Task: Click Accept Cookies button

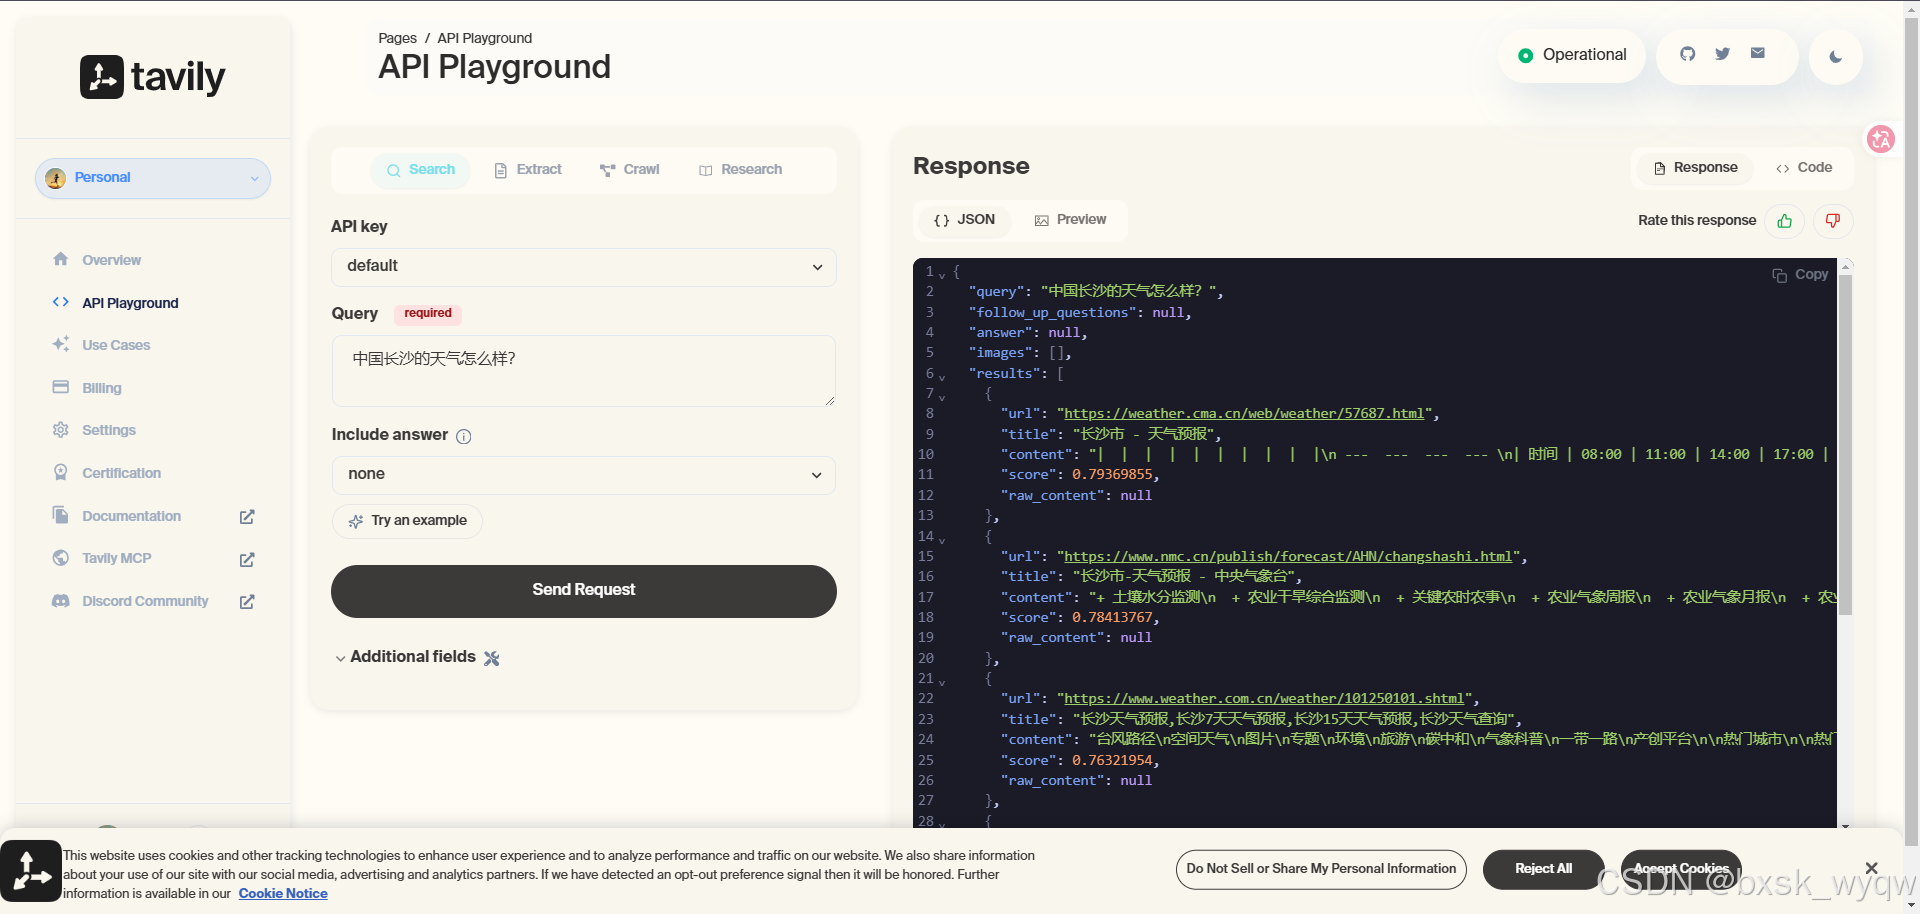Action: tap(1681, 869)
